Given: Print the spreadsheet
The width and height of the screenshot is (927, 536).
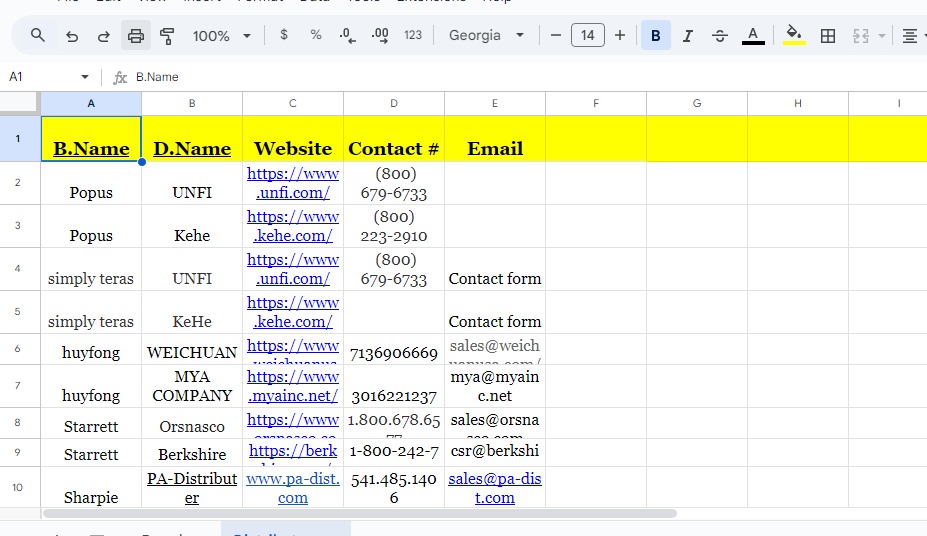Looking at the screenshot, I should 135,36.
